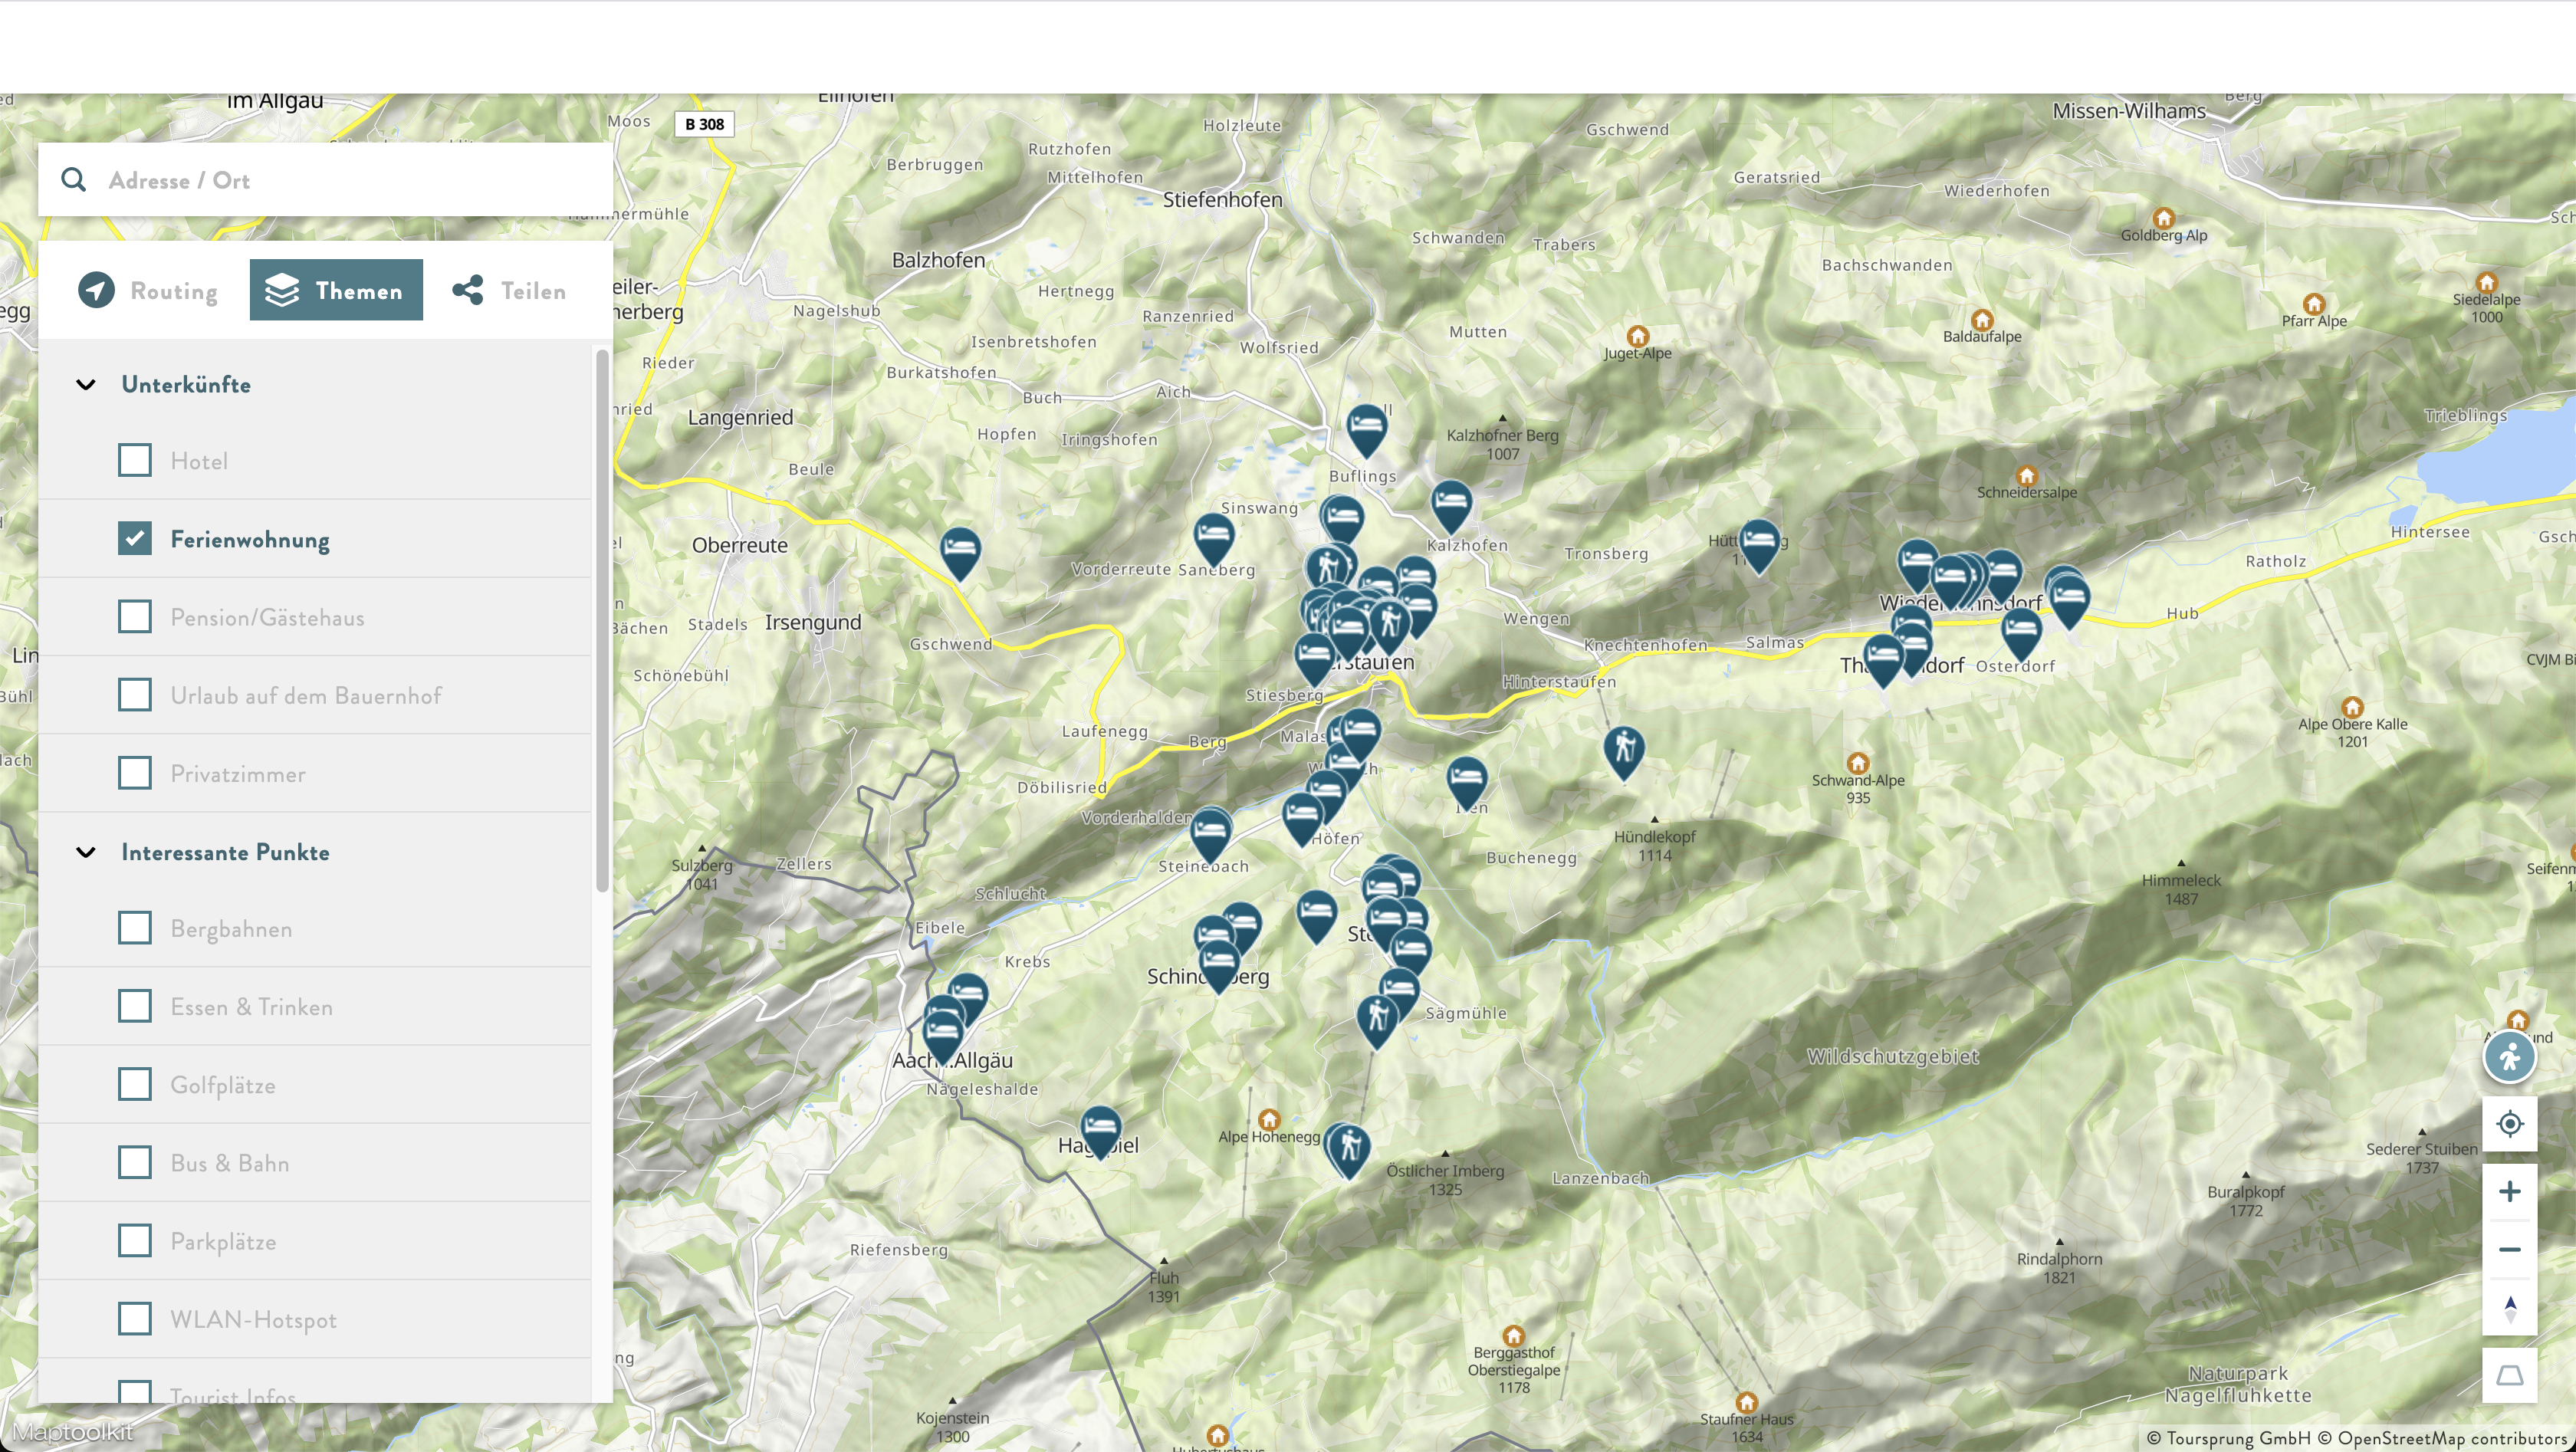
Task: Open the Routing tab
Action: point(148,290)
